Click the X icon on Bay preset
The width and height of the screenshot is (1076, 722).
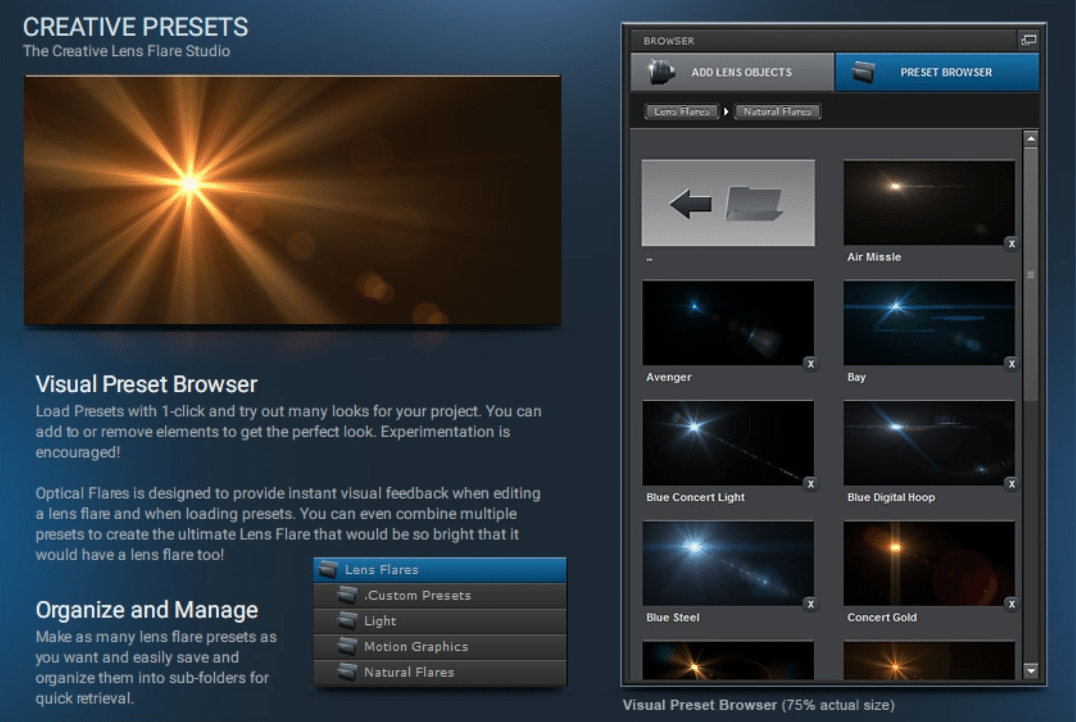pyautogui.click(x=1011, y=364)
